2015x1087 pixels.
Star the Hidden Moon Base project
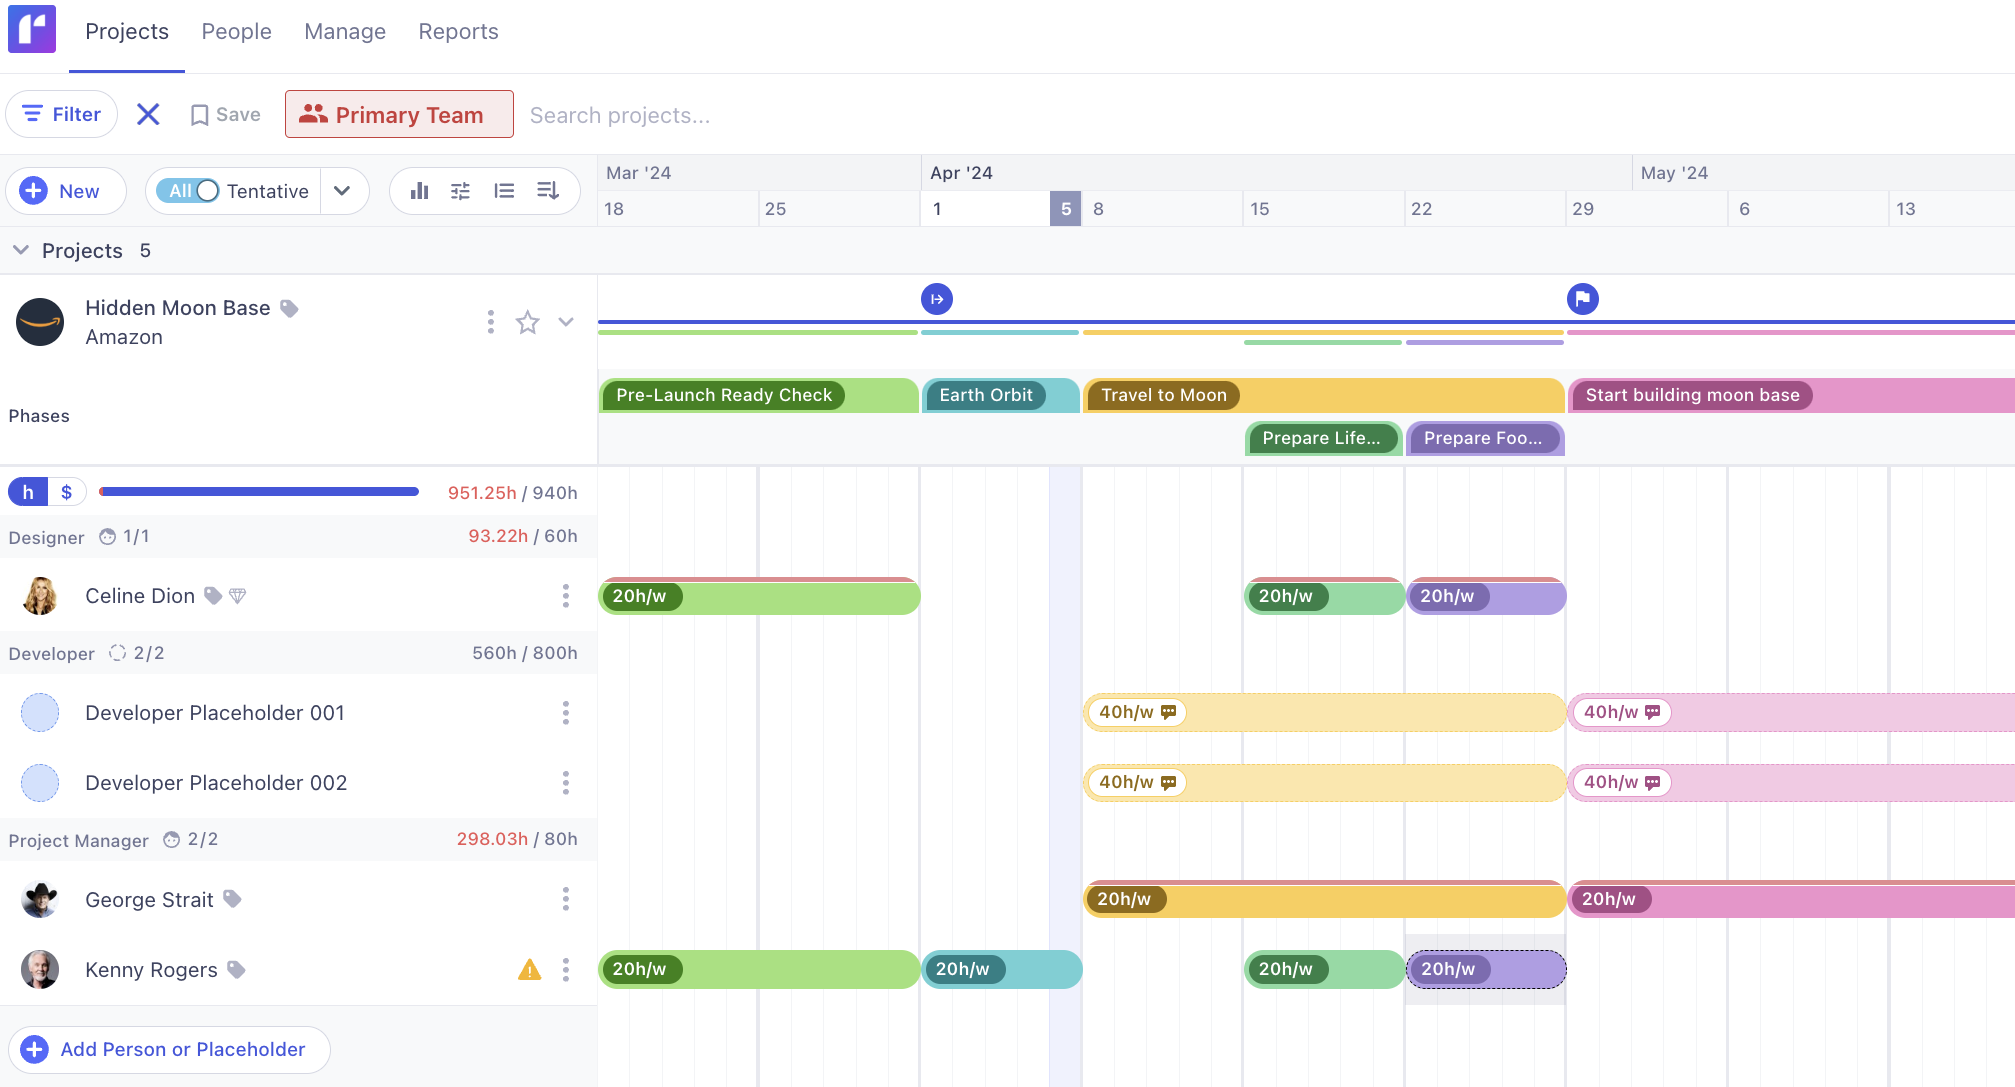pyautogui.click(x=527, y=322)
